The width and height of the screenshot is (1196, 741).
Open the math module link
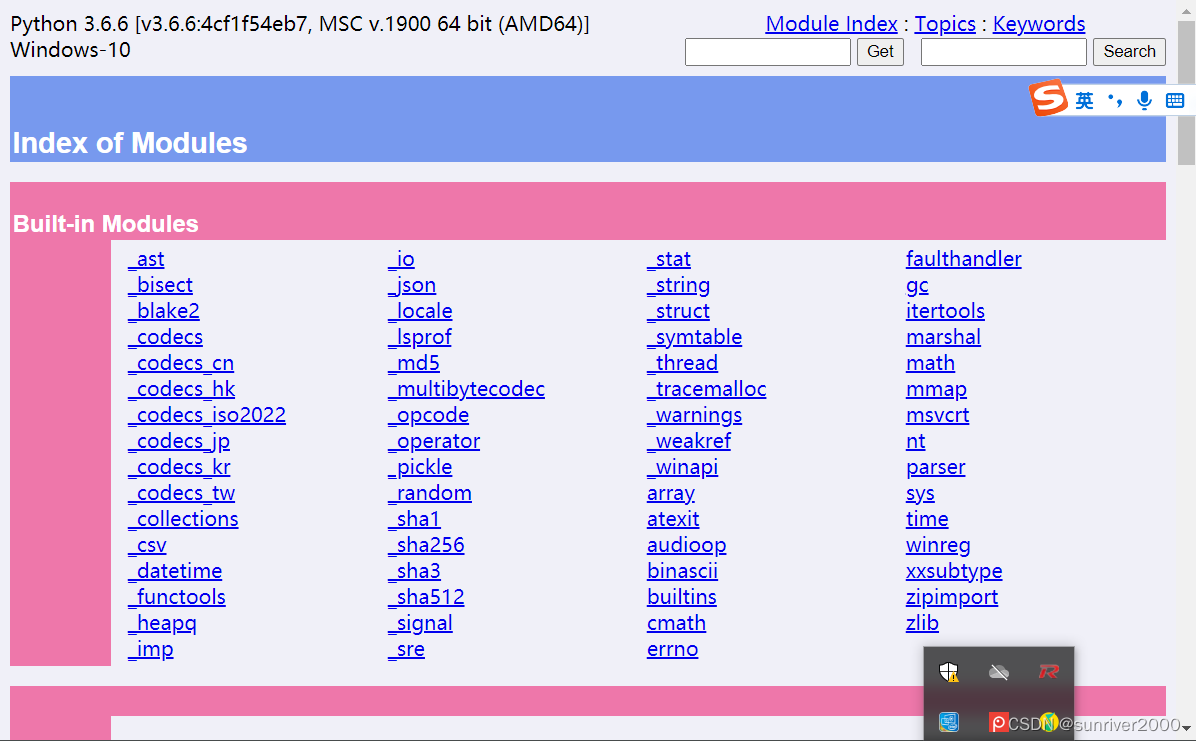click(x=931, y=363)
